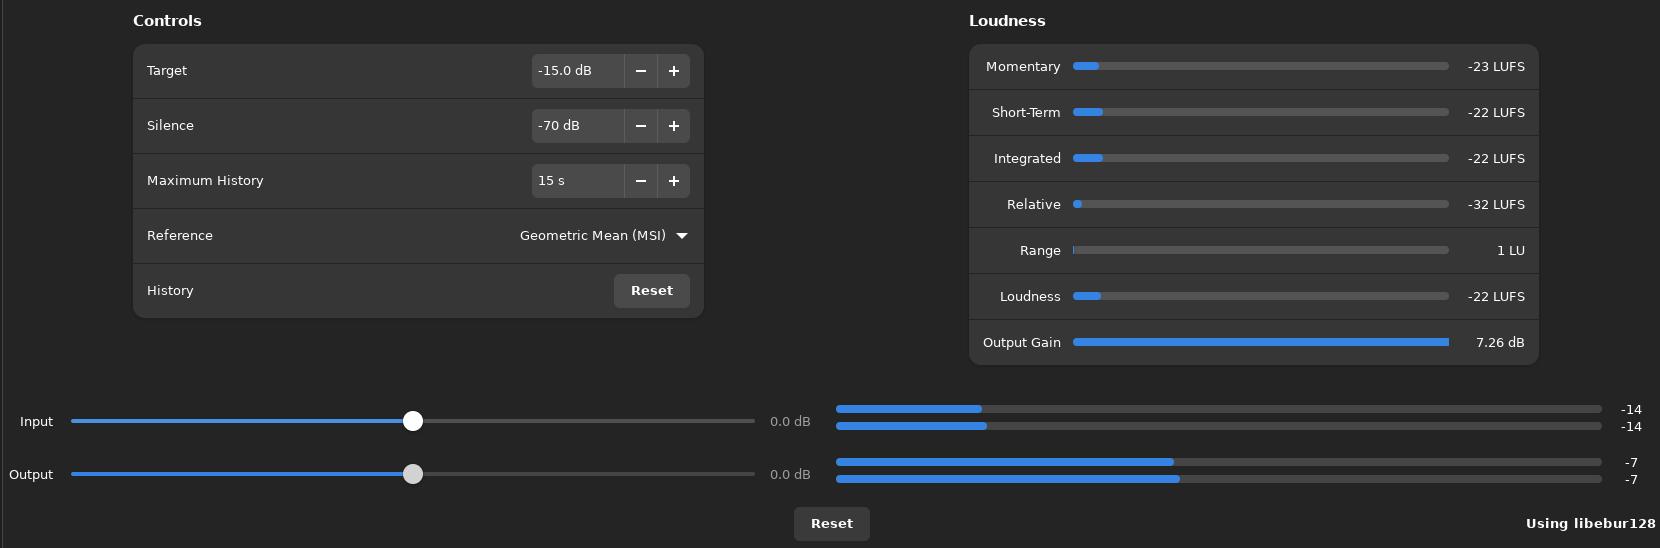1660x548 pixels.
Task: Click the Momentary loudness level bar
Action: click(1260, 66)
